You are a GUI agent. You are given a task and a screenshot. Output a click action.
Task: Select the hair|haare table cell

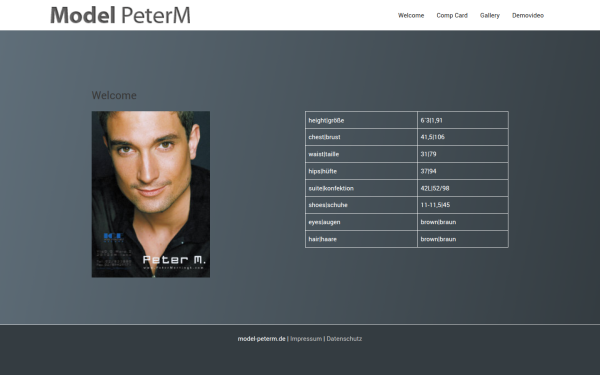[x=361, y=239]
